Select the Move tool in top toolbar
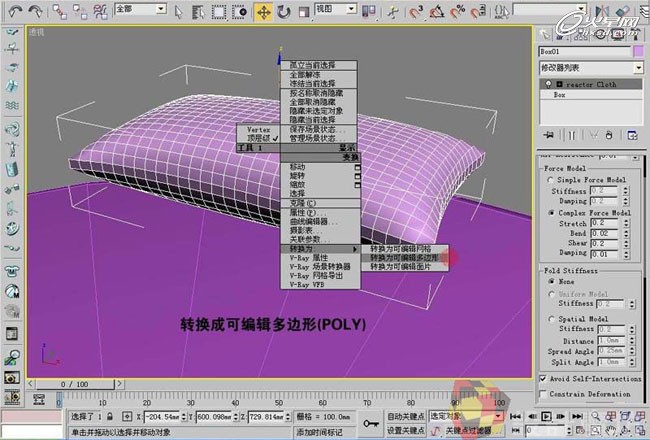This screenshot has height=440, width=650. [264, 12]
